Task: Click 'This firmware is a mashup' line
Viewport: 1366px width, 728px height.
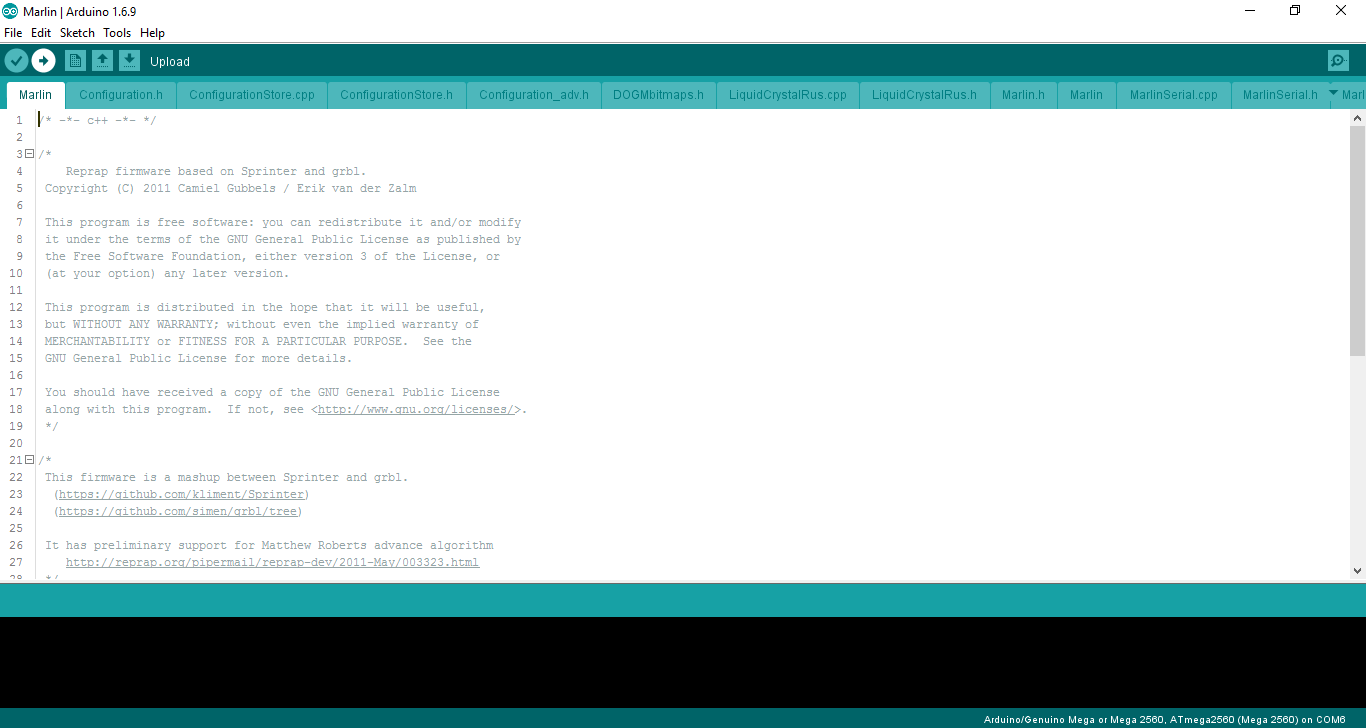Action: point(227,477)
